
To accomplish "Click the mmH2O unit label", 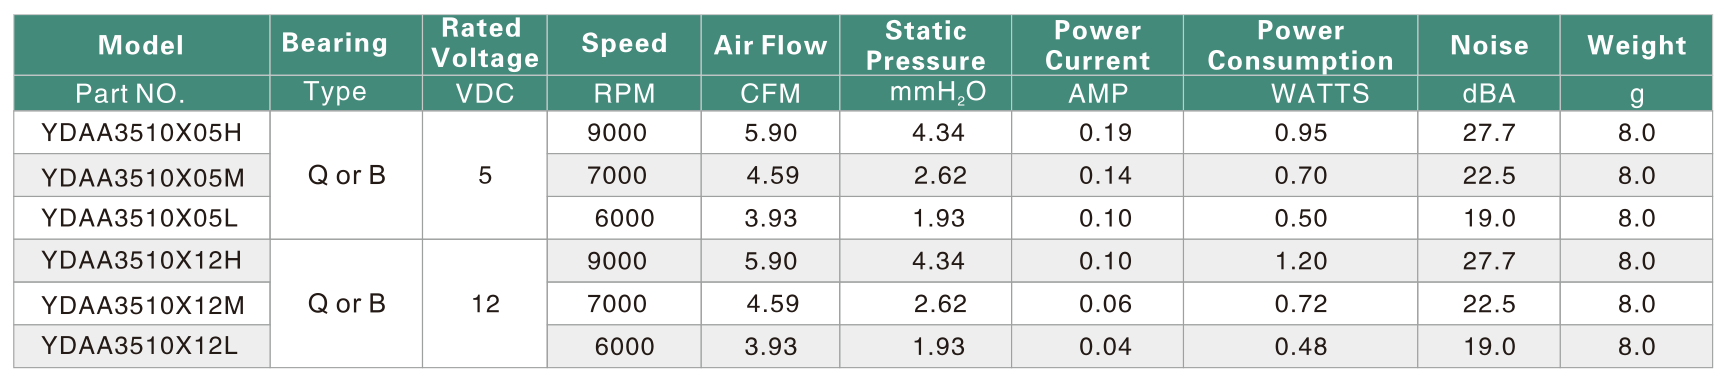I will pyautogui.click(x=938, y=93).
